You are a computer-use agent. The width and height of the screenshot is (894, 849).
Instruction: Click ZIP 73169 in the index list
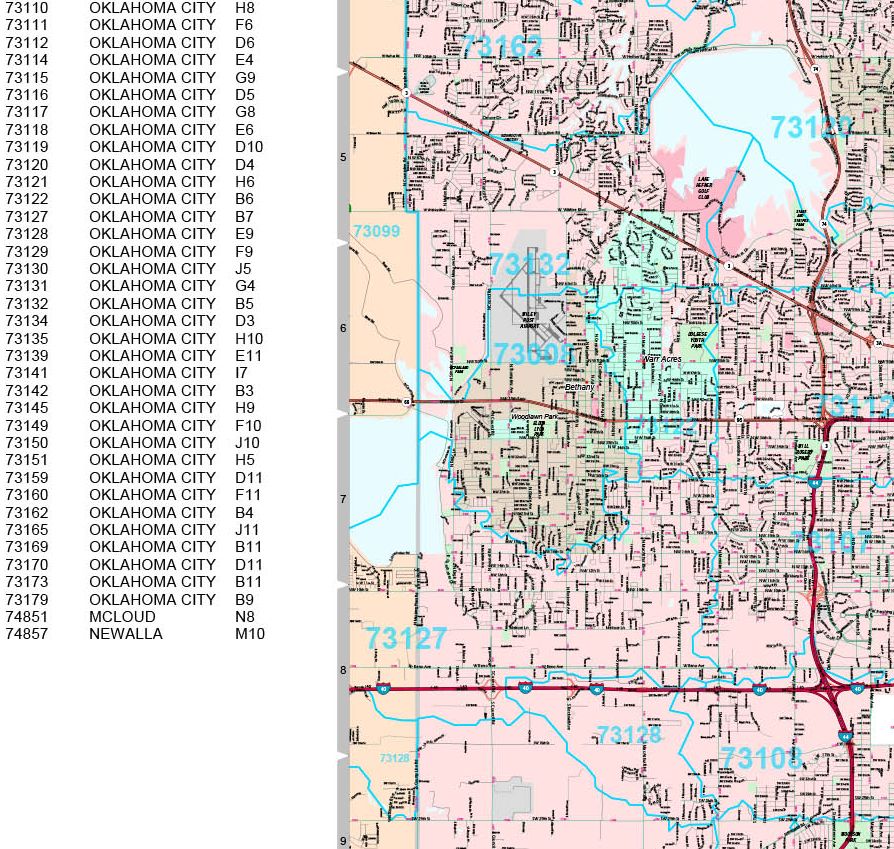pos(27,547)
